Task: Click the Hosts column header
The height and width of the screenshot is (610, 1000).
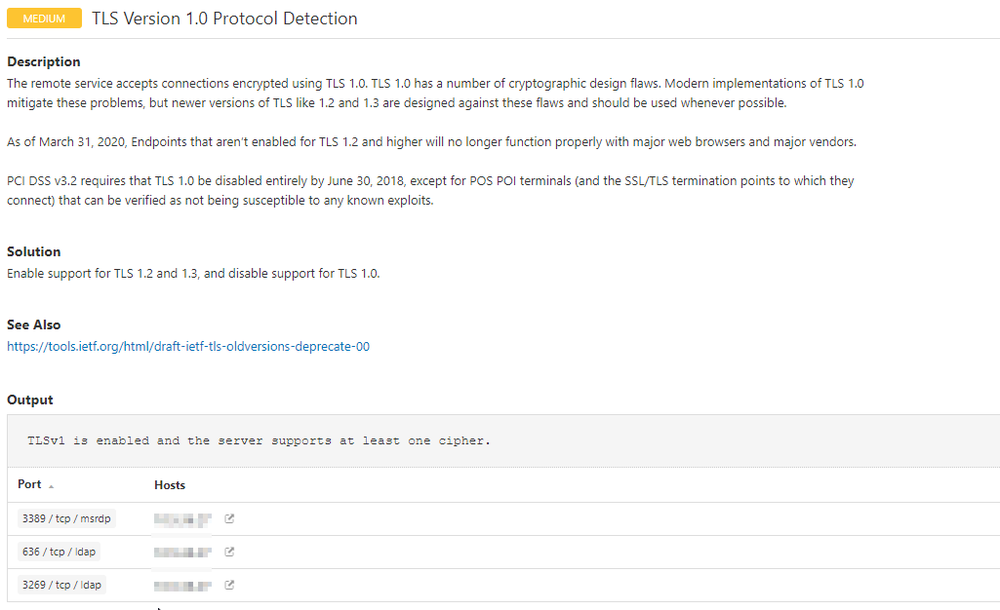Action: [170, 485]
